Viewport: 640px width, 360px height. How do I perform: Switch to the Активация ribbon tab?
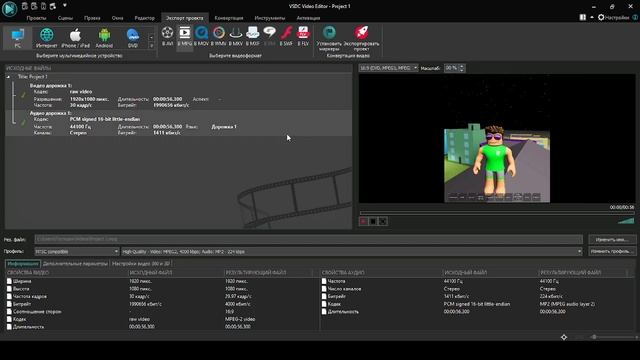308,18
